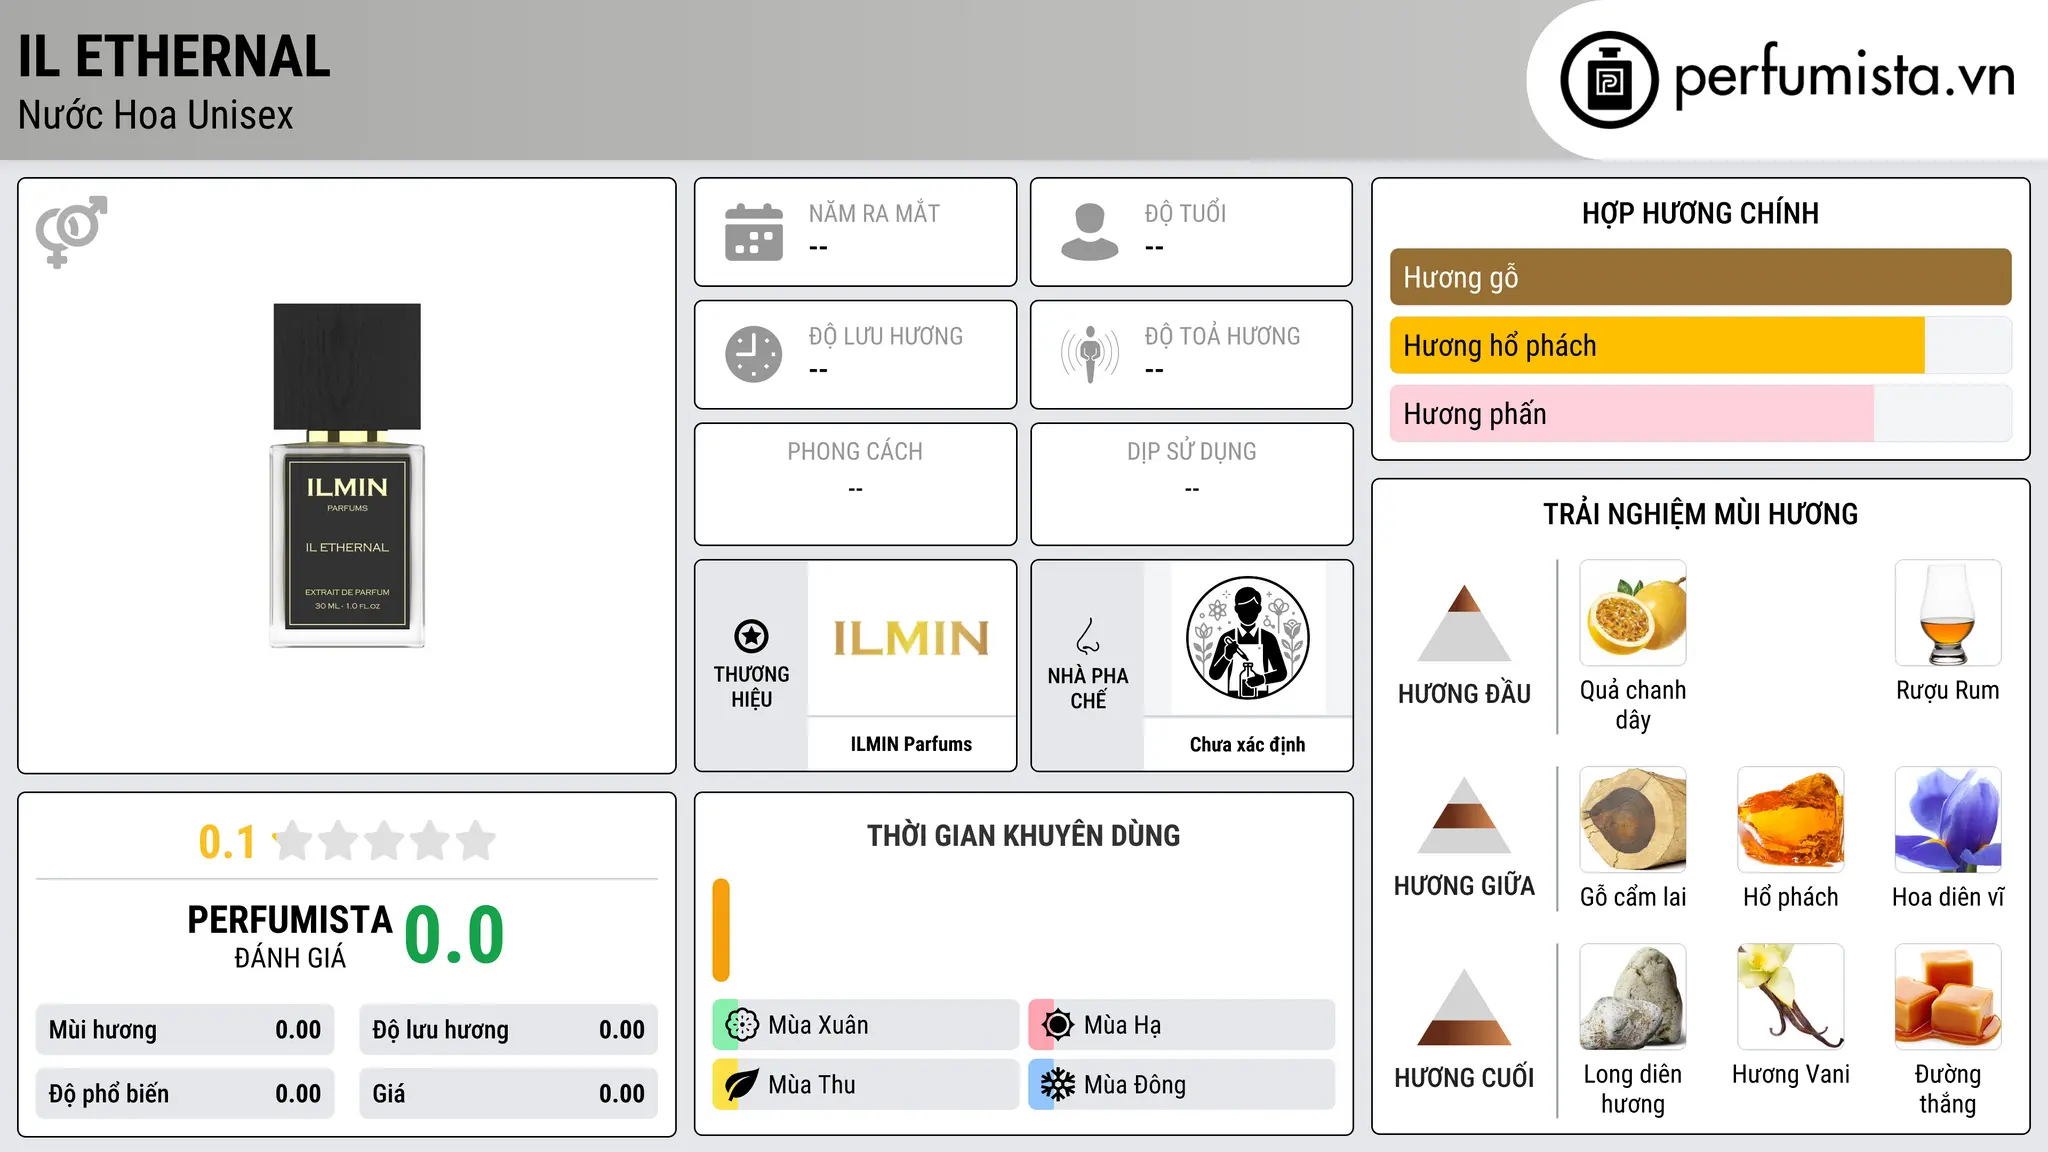Image resolution: width=2048 pixels, height=1152 pixels.
Task: Click the NHÀ PHA CHẾ label
Action: click(x=1088, y=688)
